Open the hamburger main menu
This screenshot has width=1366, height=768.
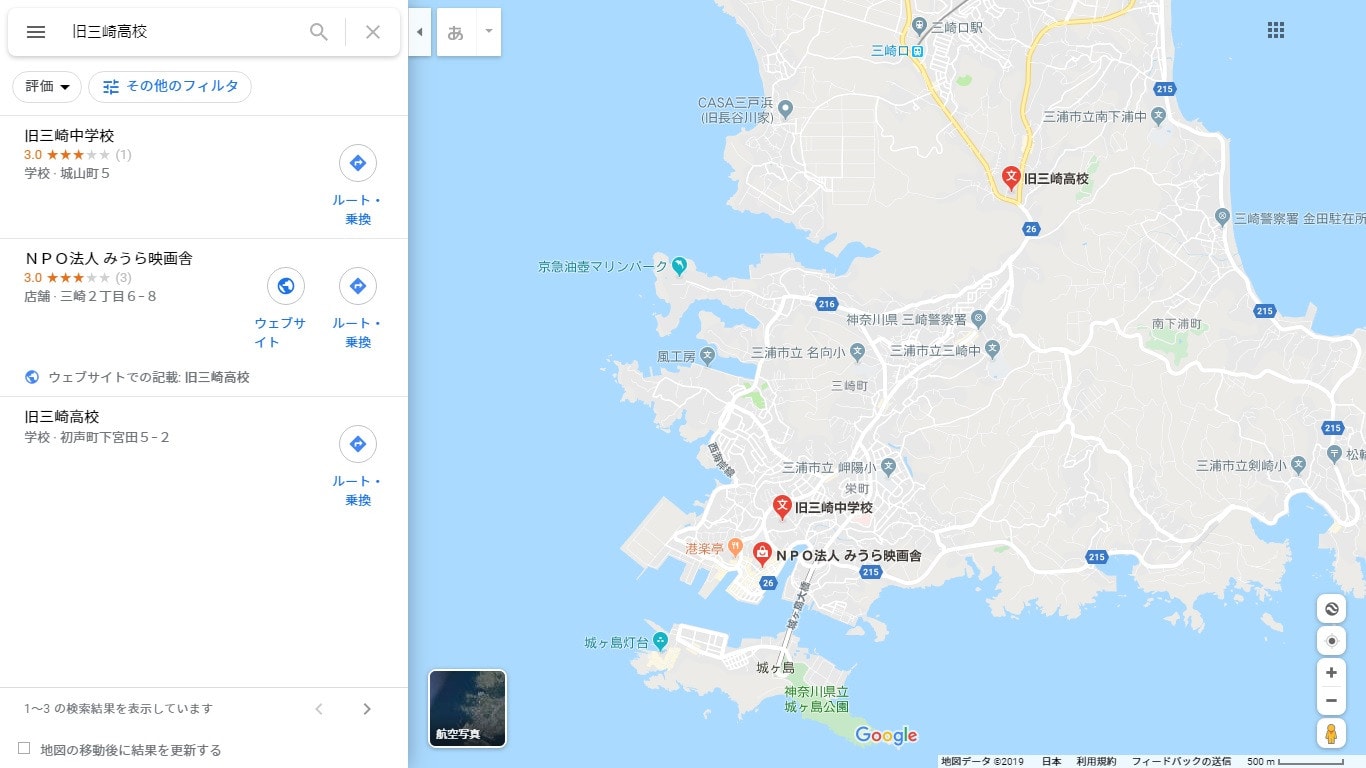click(36, 32)
